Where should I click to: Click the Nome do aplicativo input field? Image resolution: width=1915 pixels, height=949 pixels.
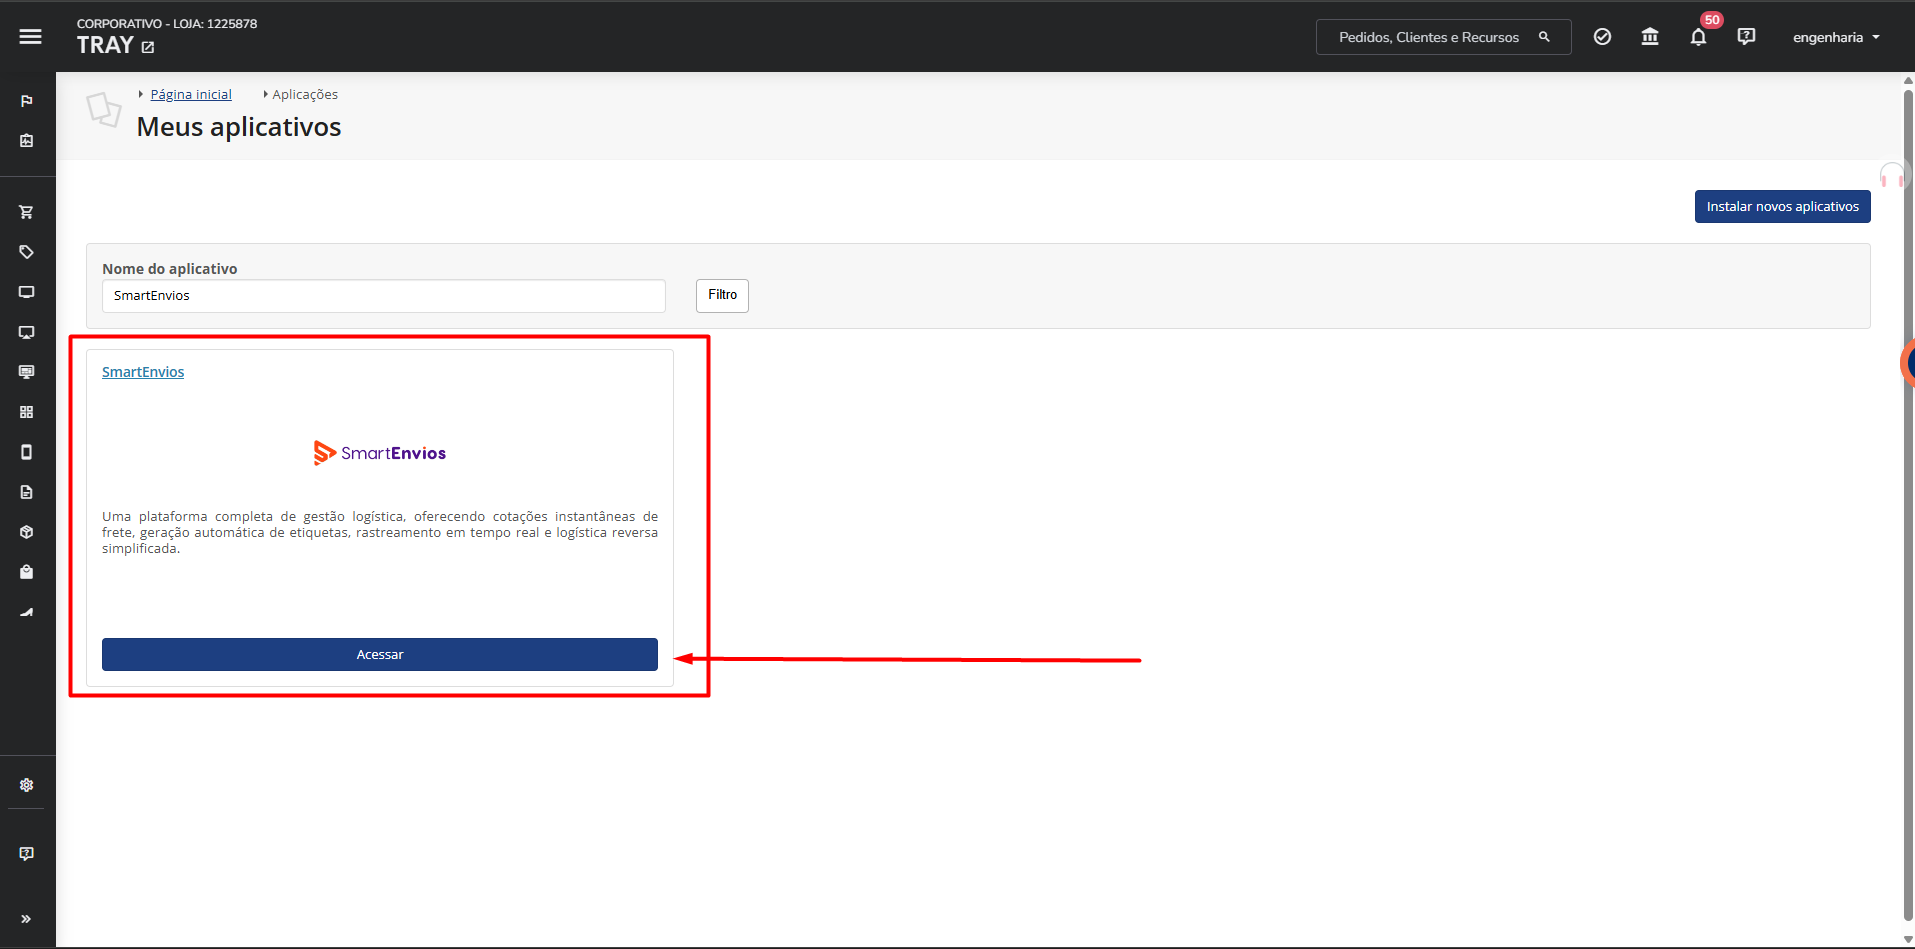[x=383, y=296]
